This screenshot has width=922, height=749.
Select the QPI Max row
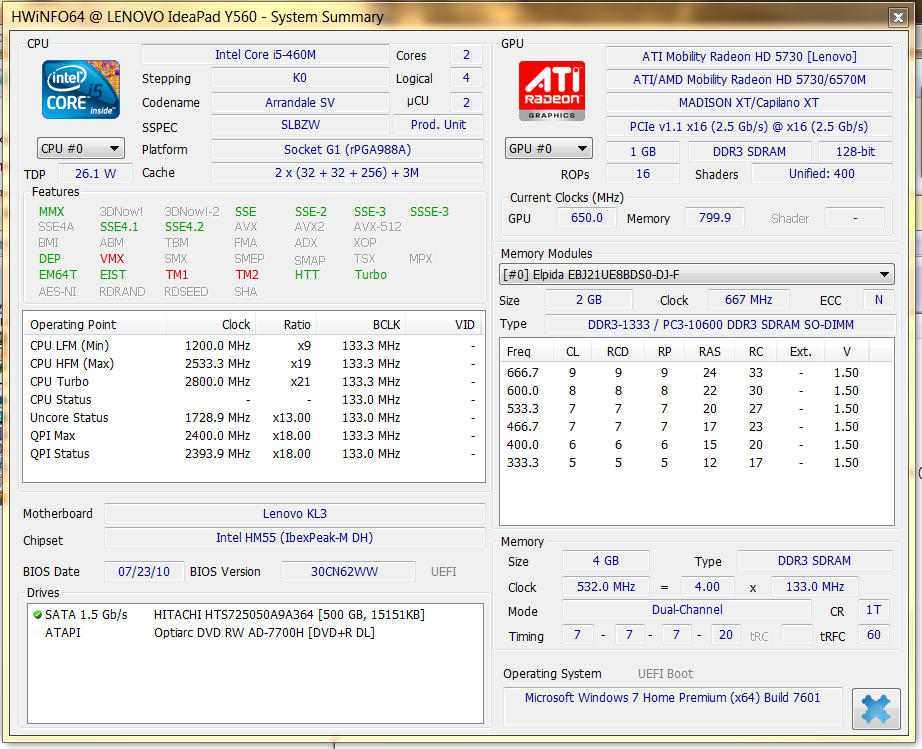[x=253, y=436]
